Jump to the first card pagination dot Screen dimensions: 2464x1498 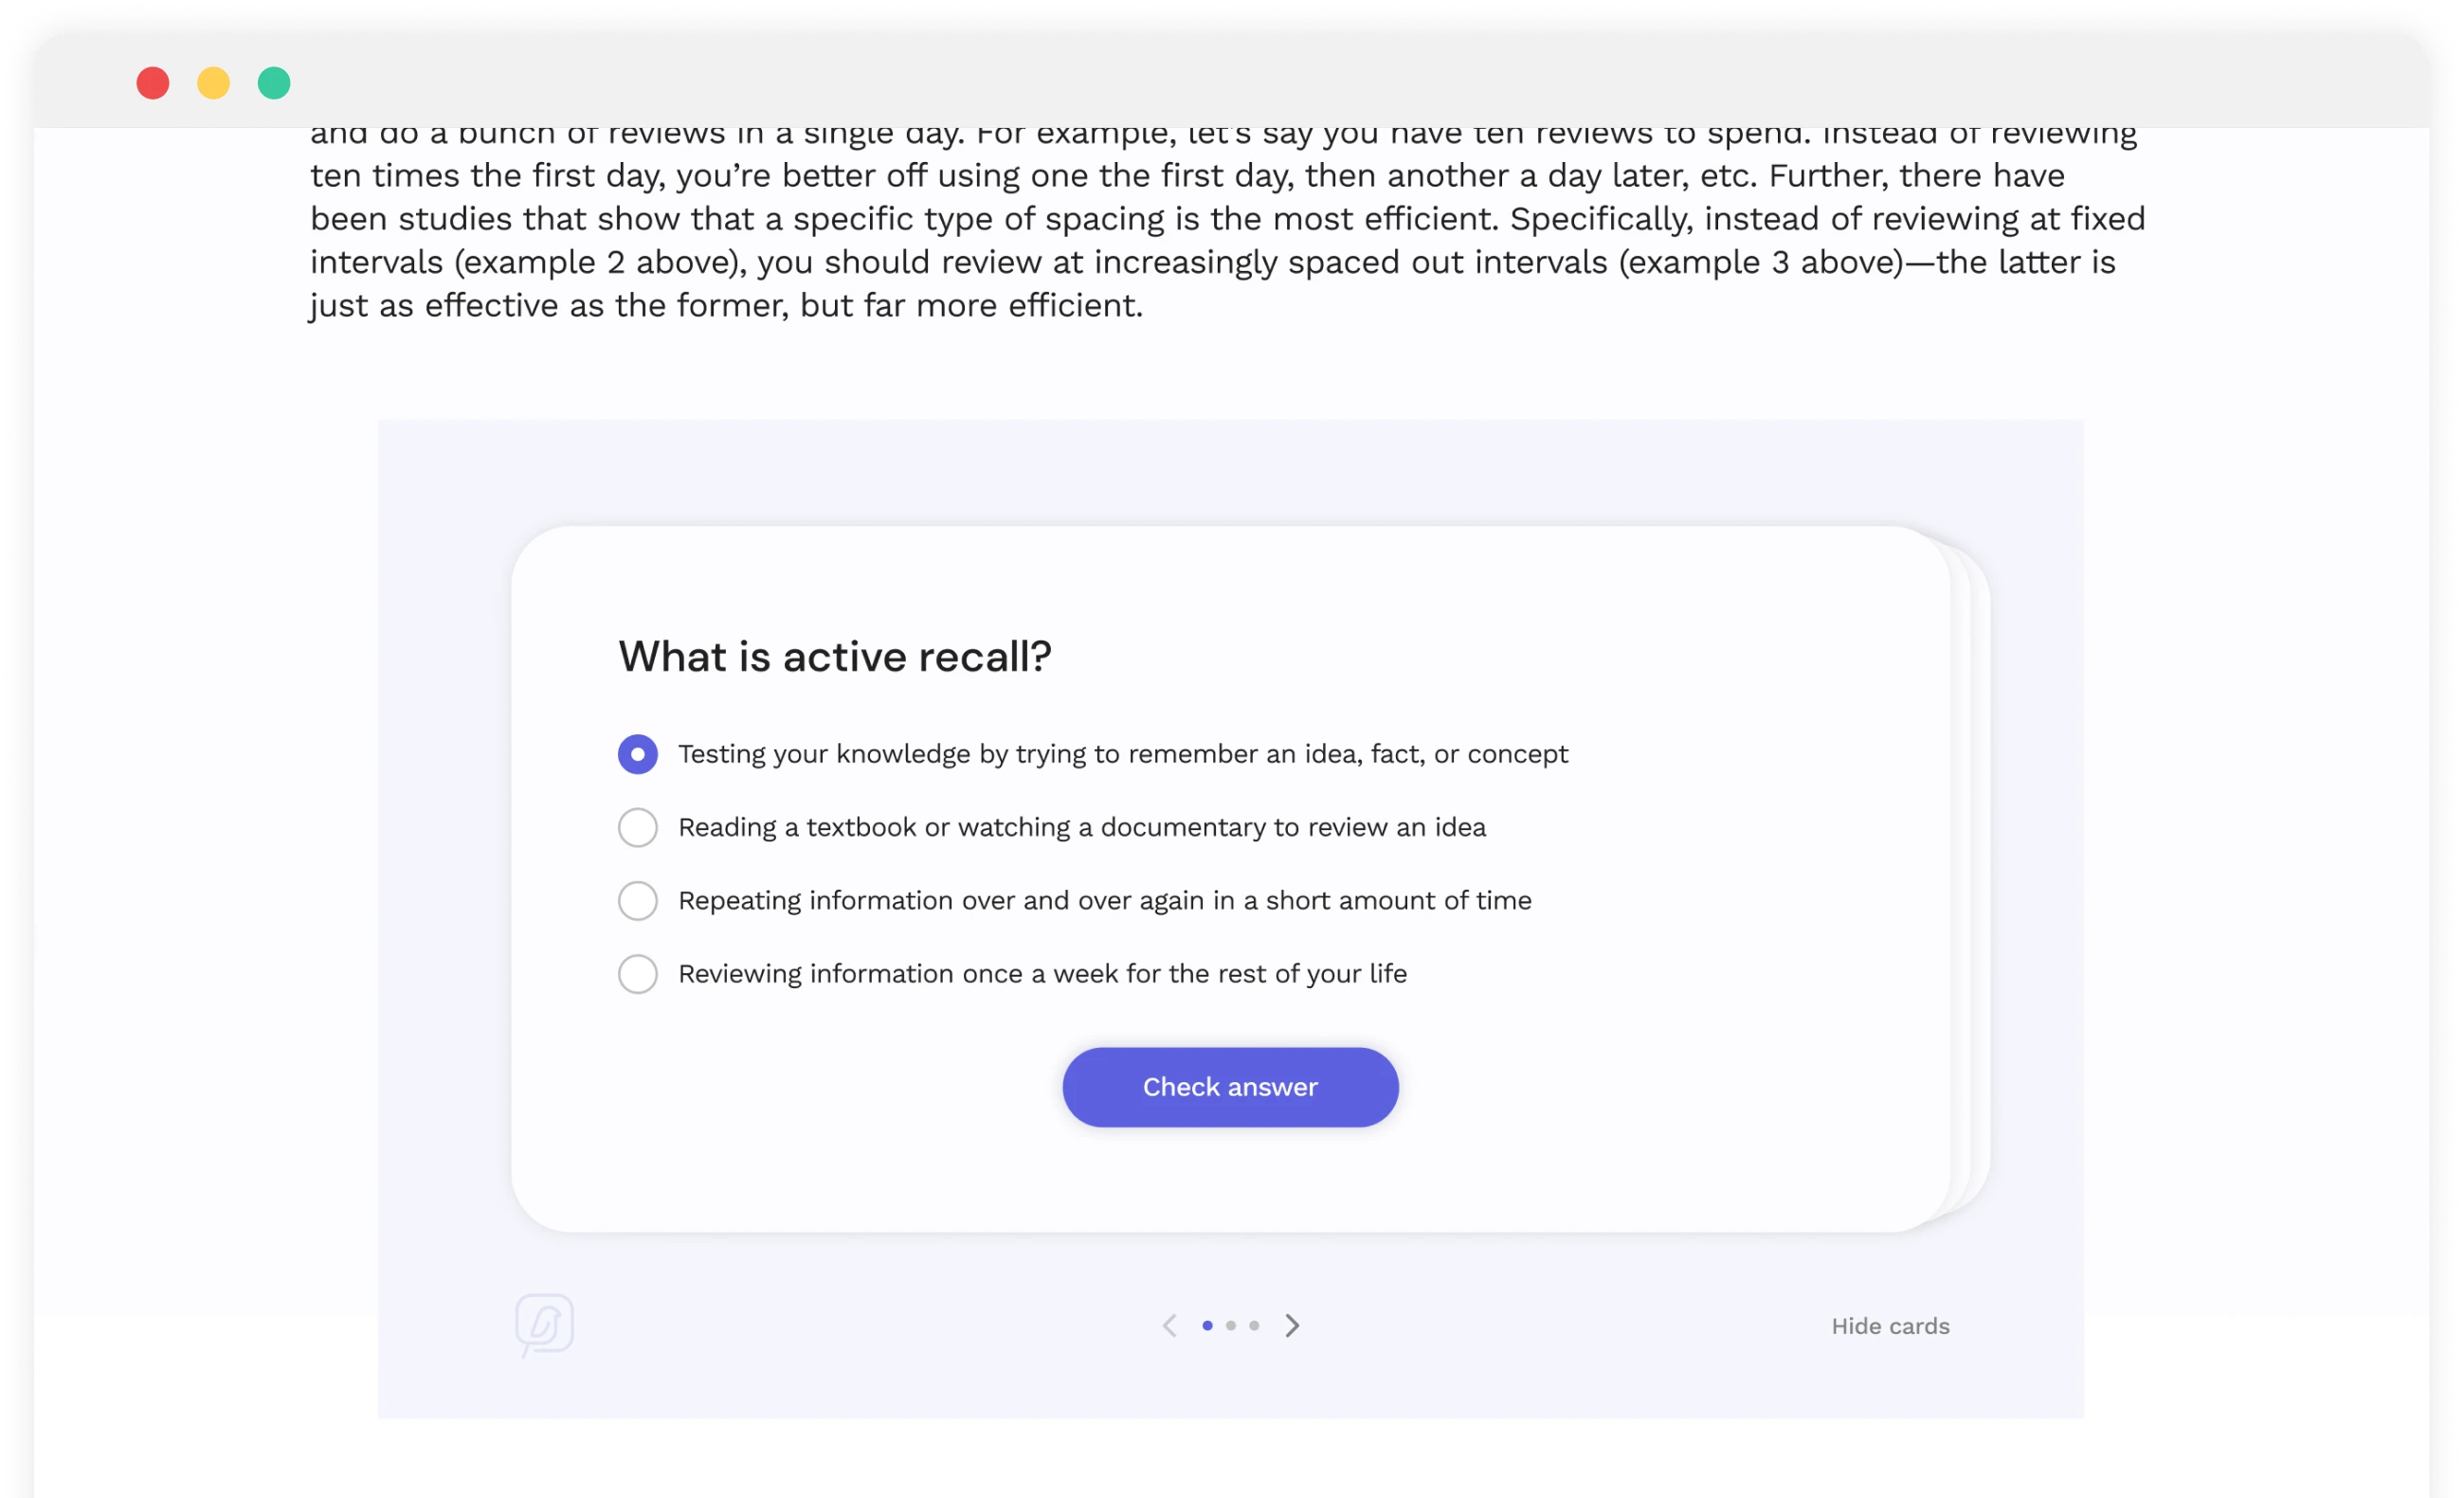[x=1207, y=1325]
